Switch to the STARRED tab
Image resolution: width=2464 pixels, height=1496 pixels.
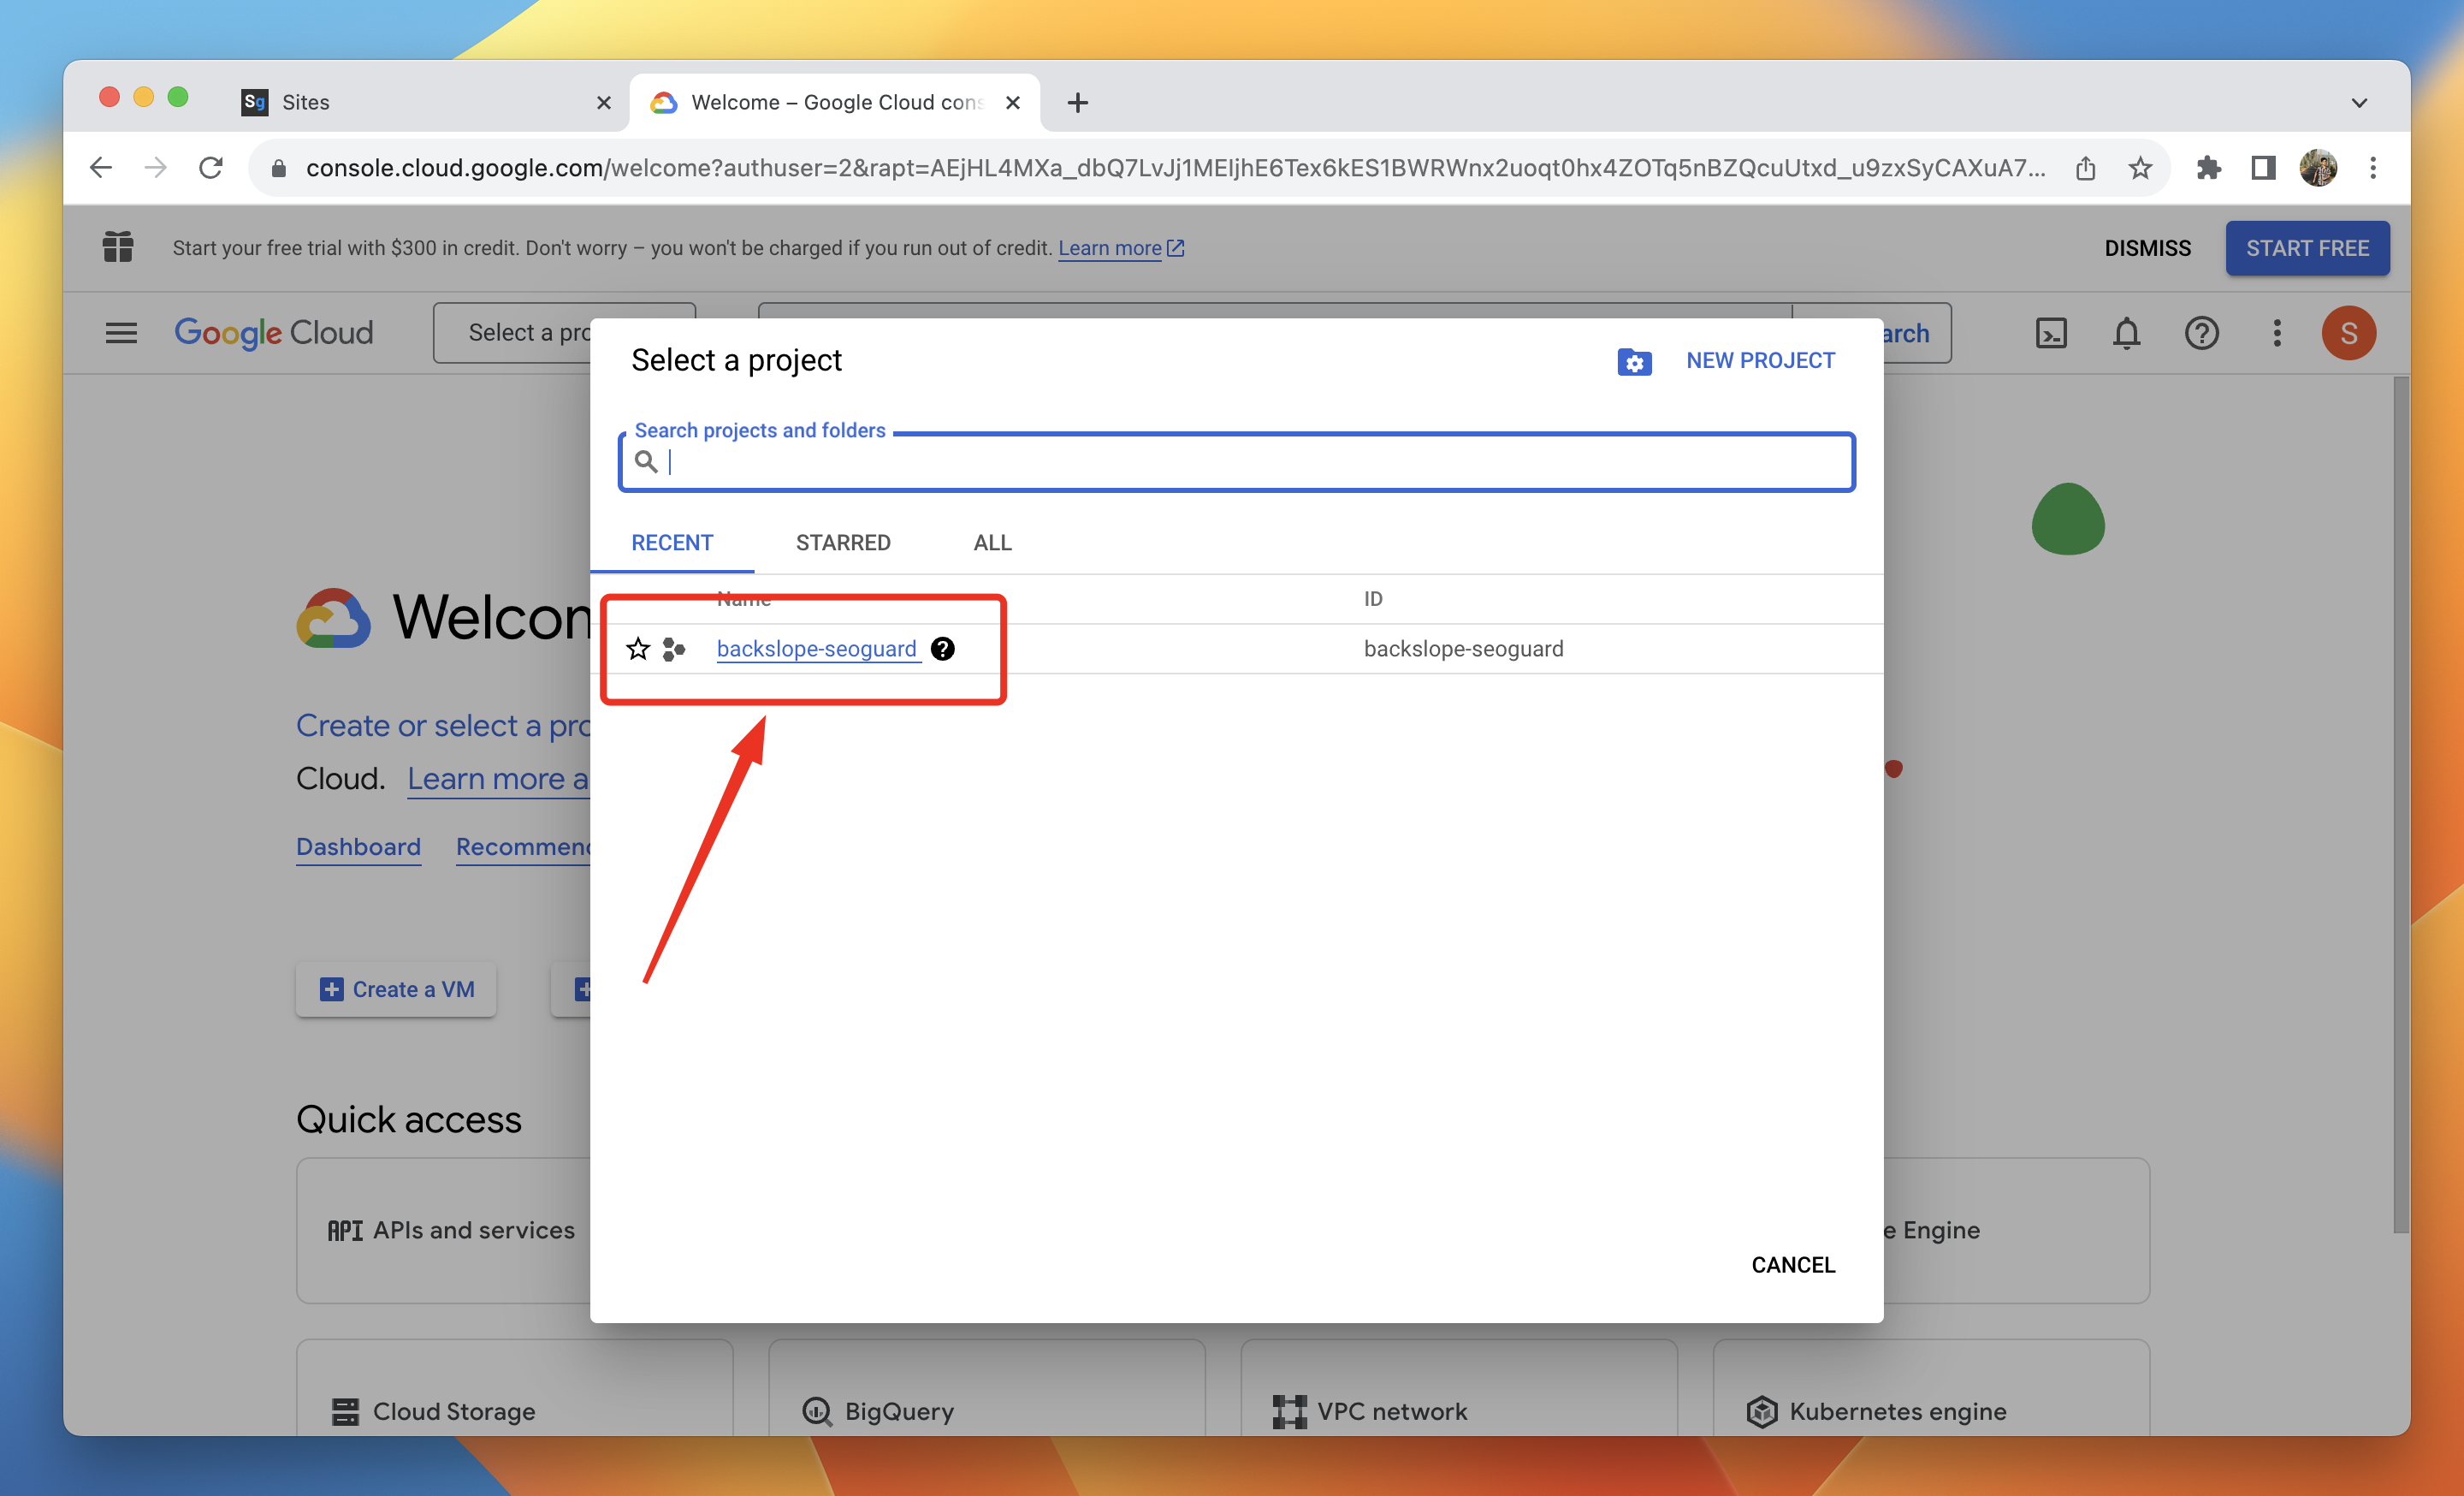click(842, 542)
